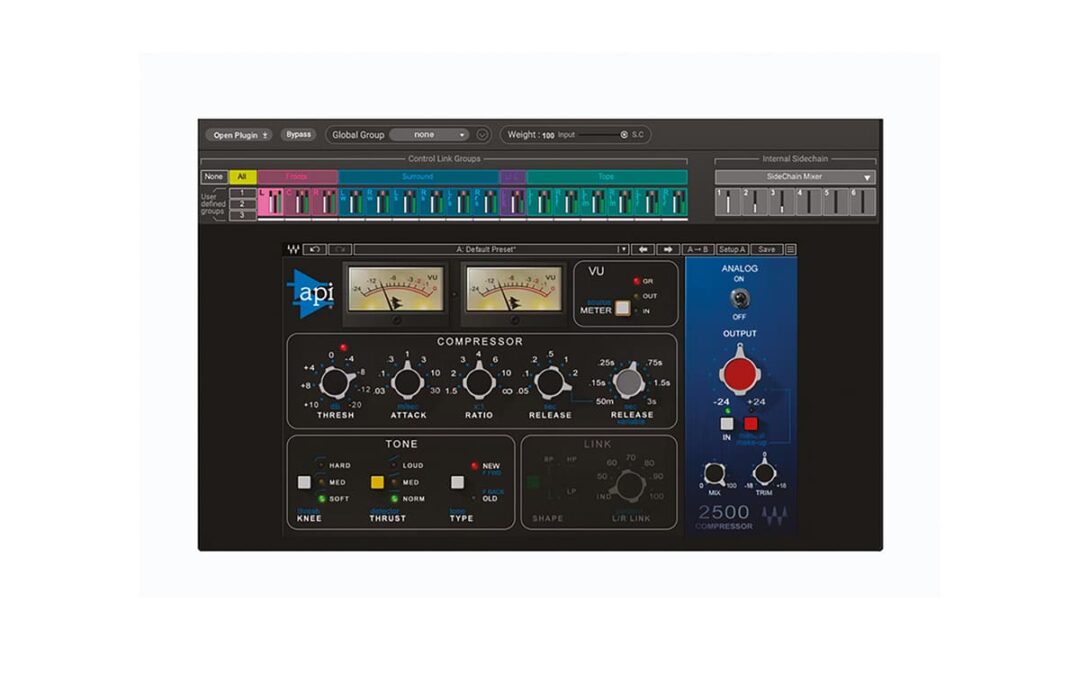Adjust the MIX knob
Image resolution: width=1080 pixels, height=675 pixels.
coord(714,474)
